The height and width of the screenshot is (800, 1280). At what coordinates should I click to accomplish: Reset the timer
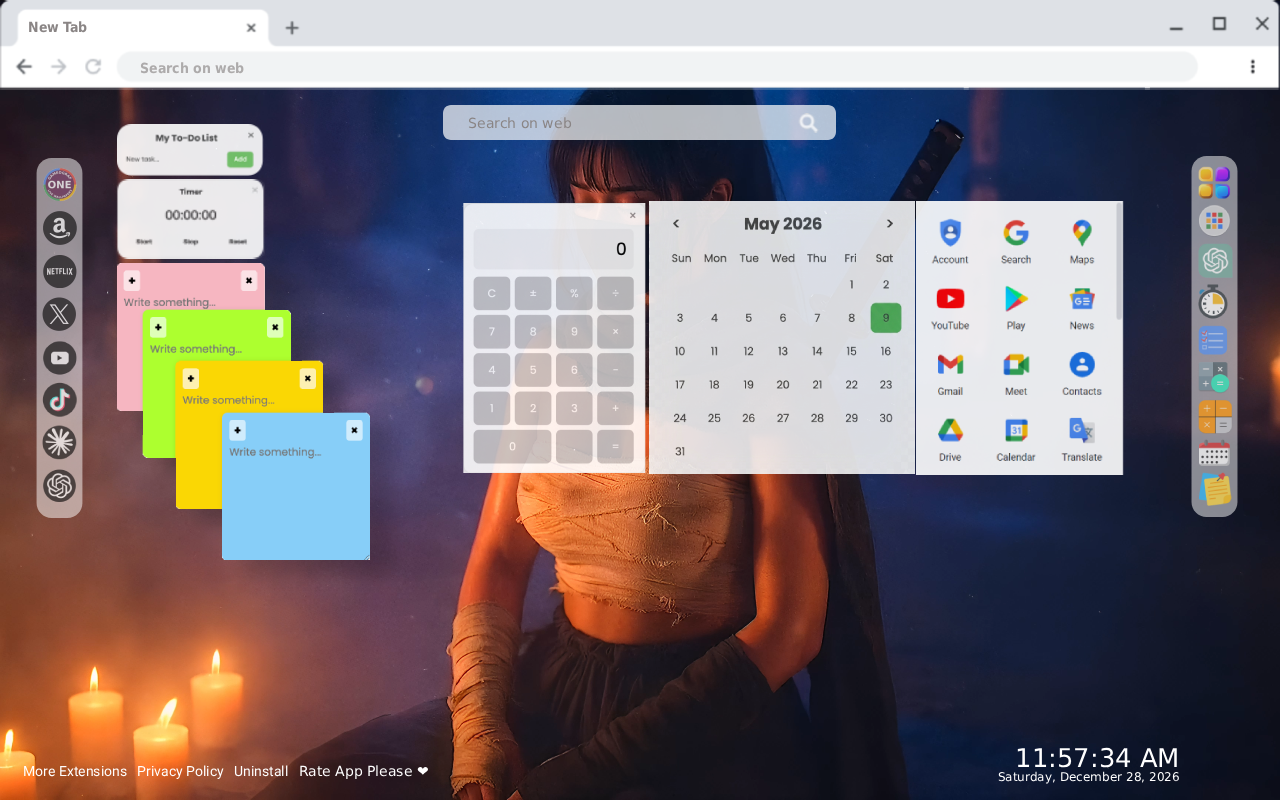coord(238,242)
